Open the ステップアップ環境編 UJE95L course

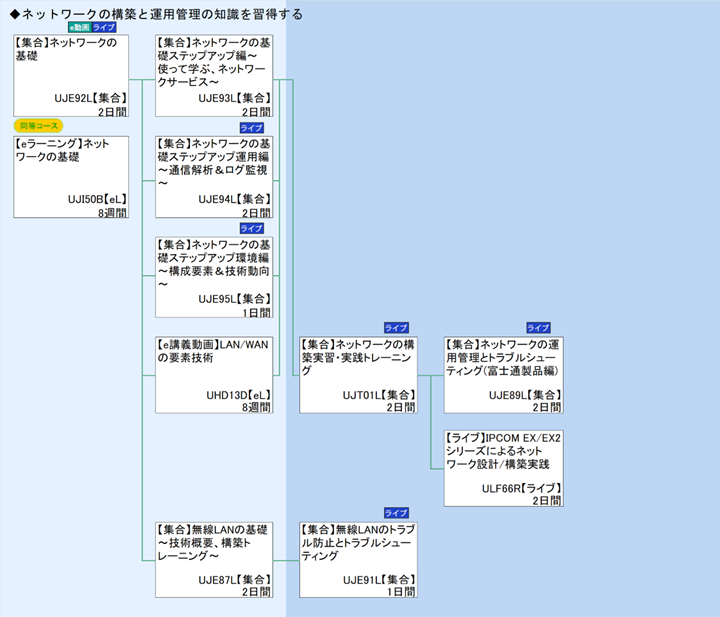point(214,276)
